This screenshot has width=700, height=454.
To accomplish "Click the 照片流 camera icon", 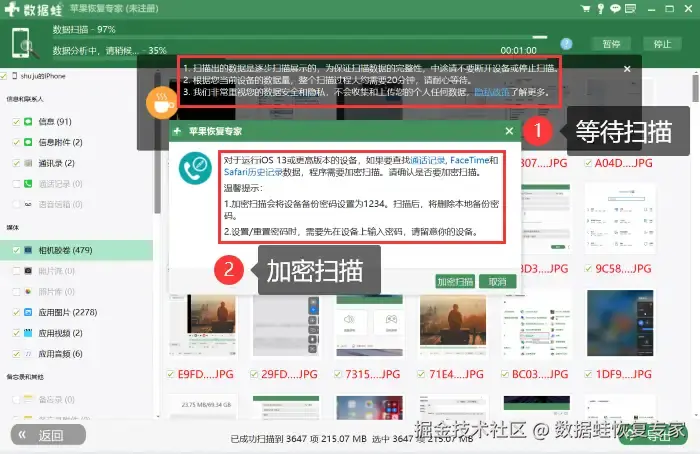I will pos(28,271).
